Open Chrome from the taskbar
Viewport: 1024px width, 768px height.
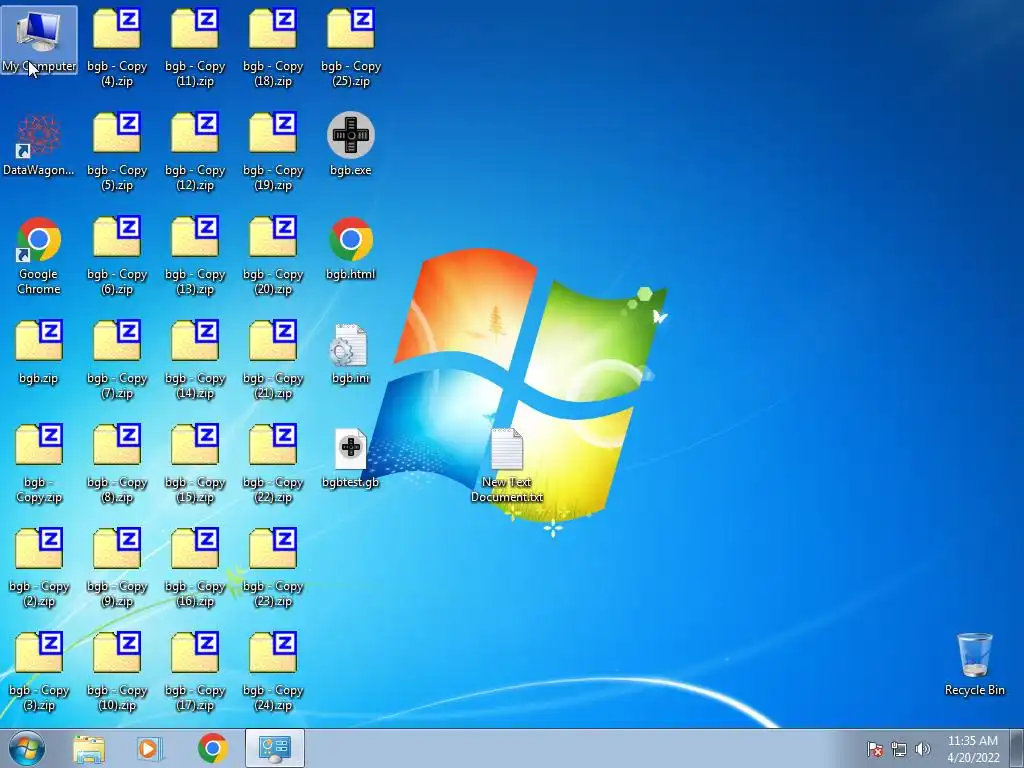coord(212,748)
